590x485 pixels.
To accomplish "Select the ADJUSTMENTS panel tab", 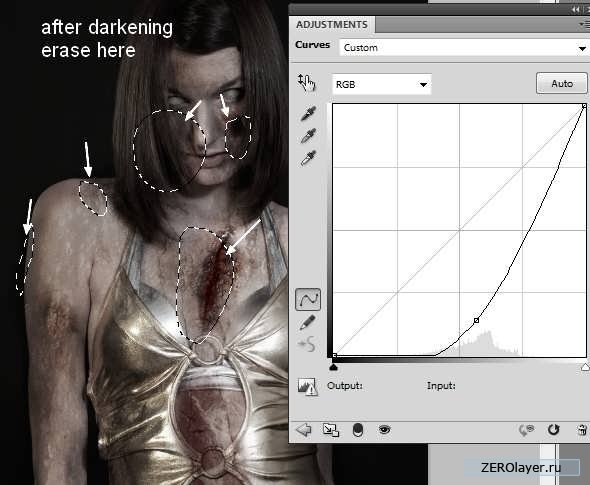I will (x=332, y=25).
